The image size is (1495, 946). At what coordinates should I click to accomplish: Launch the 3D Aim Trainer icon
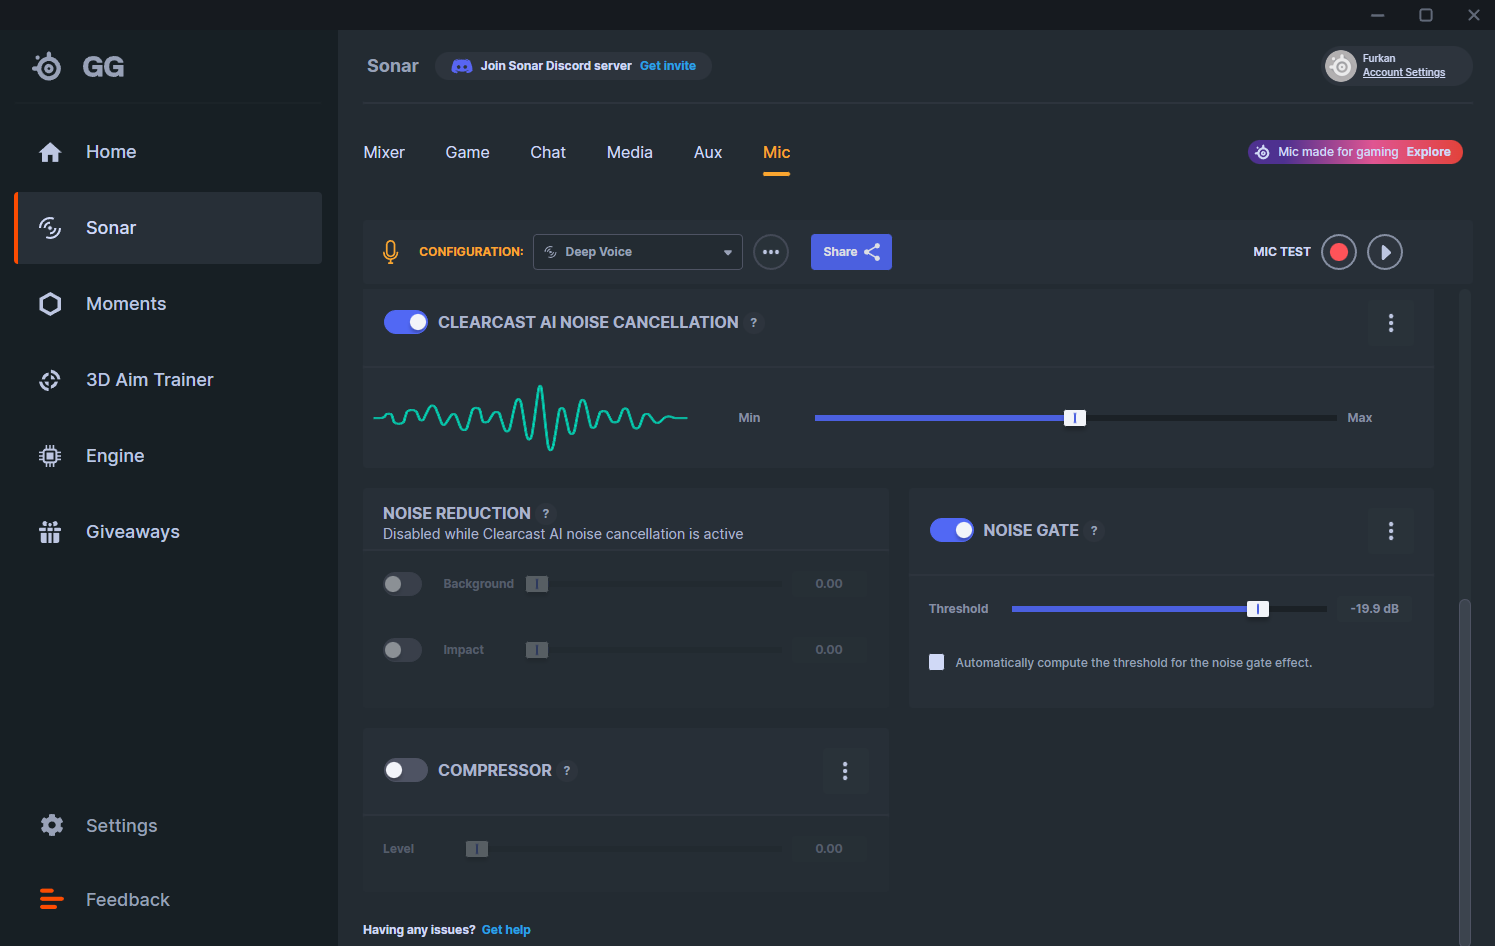pos(50,380)
